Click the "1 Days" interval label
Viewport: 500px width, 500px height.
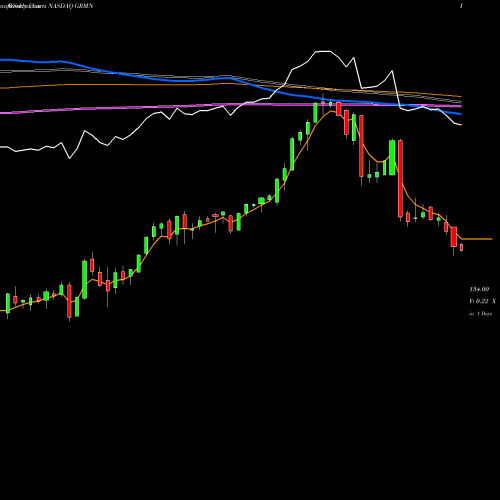(x=484, y=314)
